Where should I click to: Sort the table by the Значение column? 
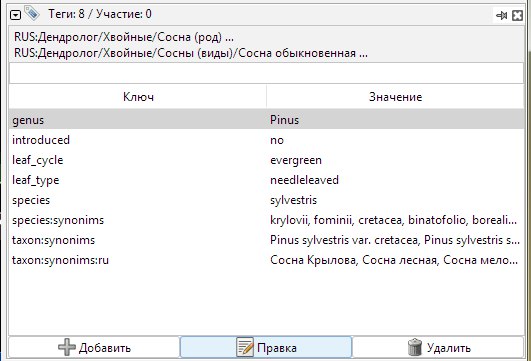pos(395,97)
